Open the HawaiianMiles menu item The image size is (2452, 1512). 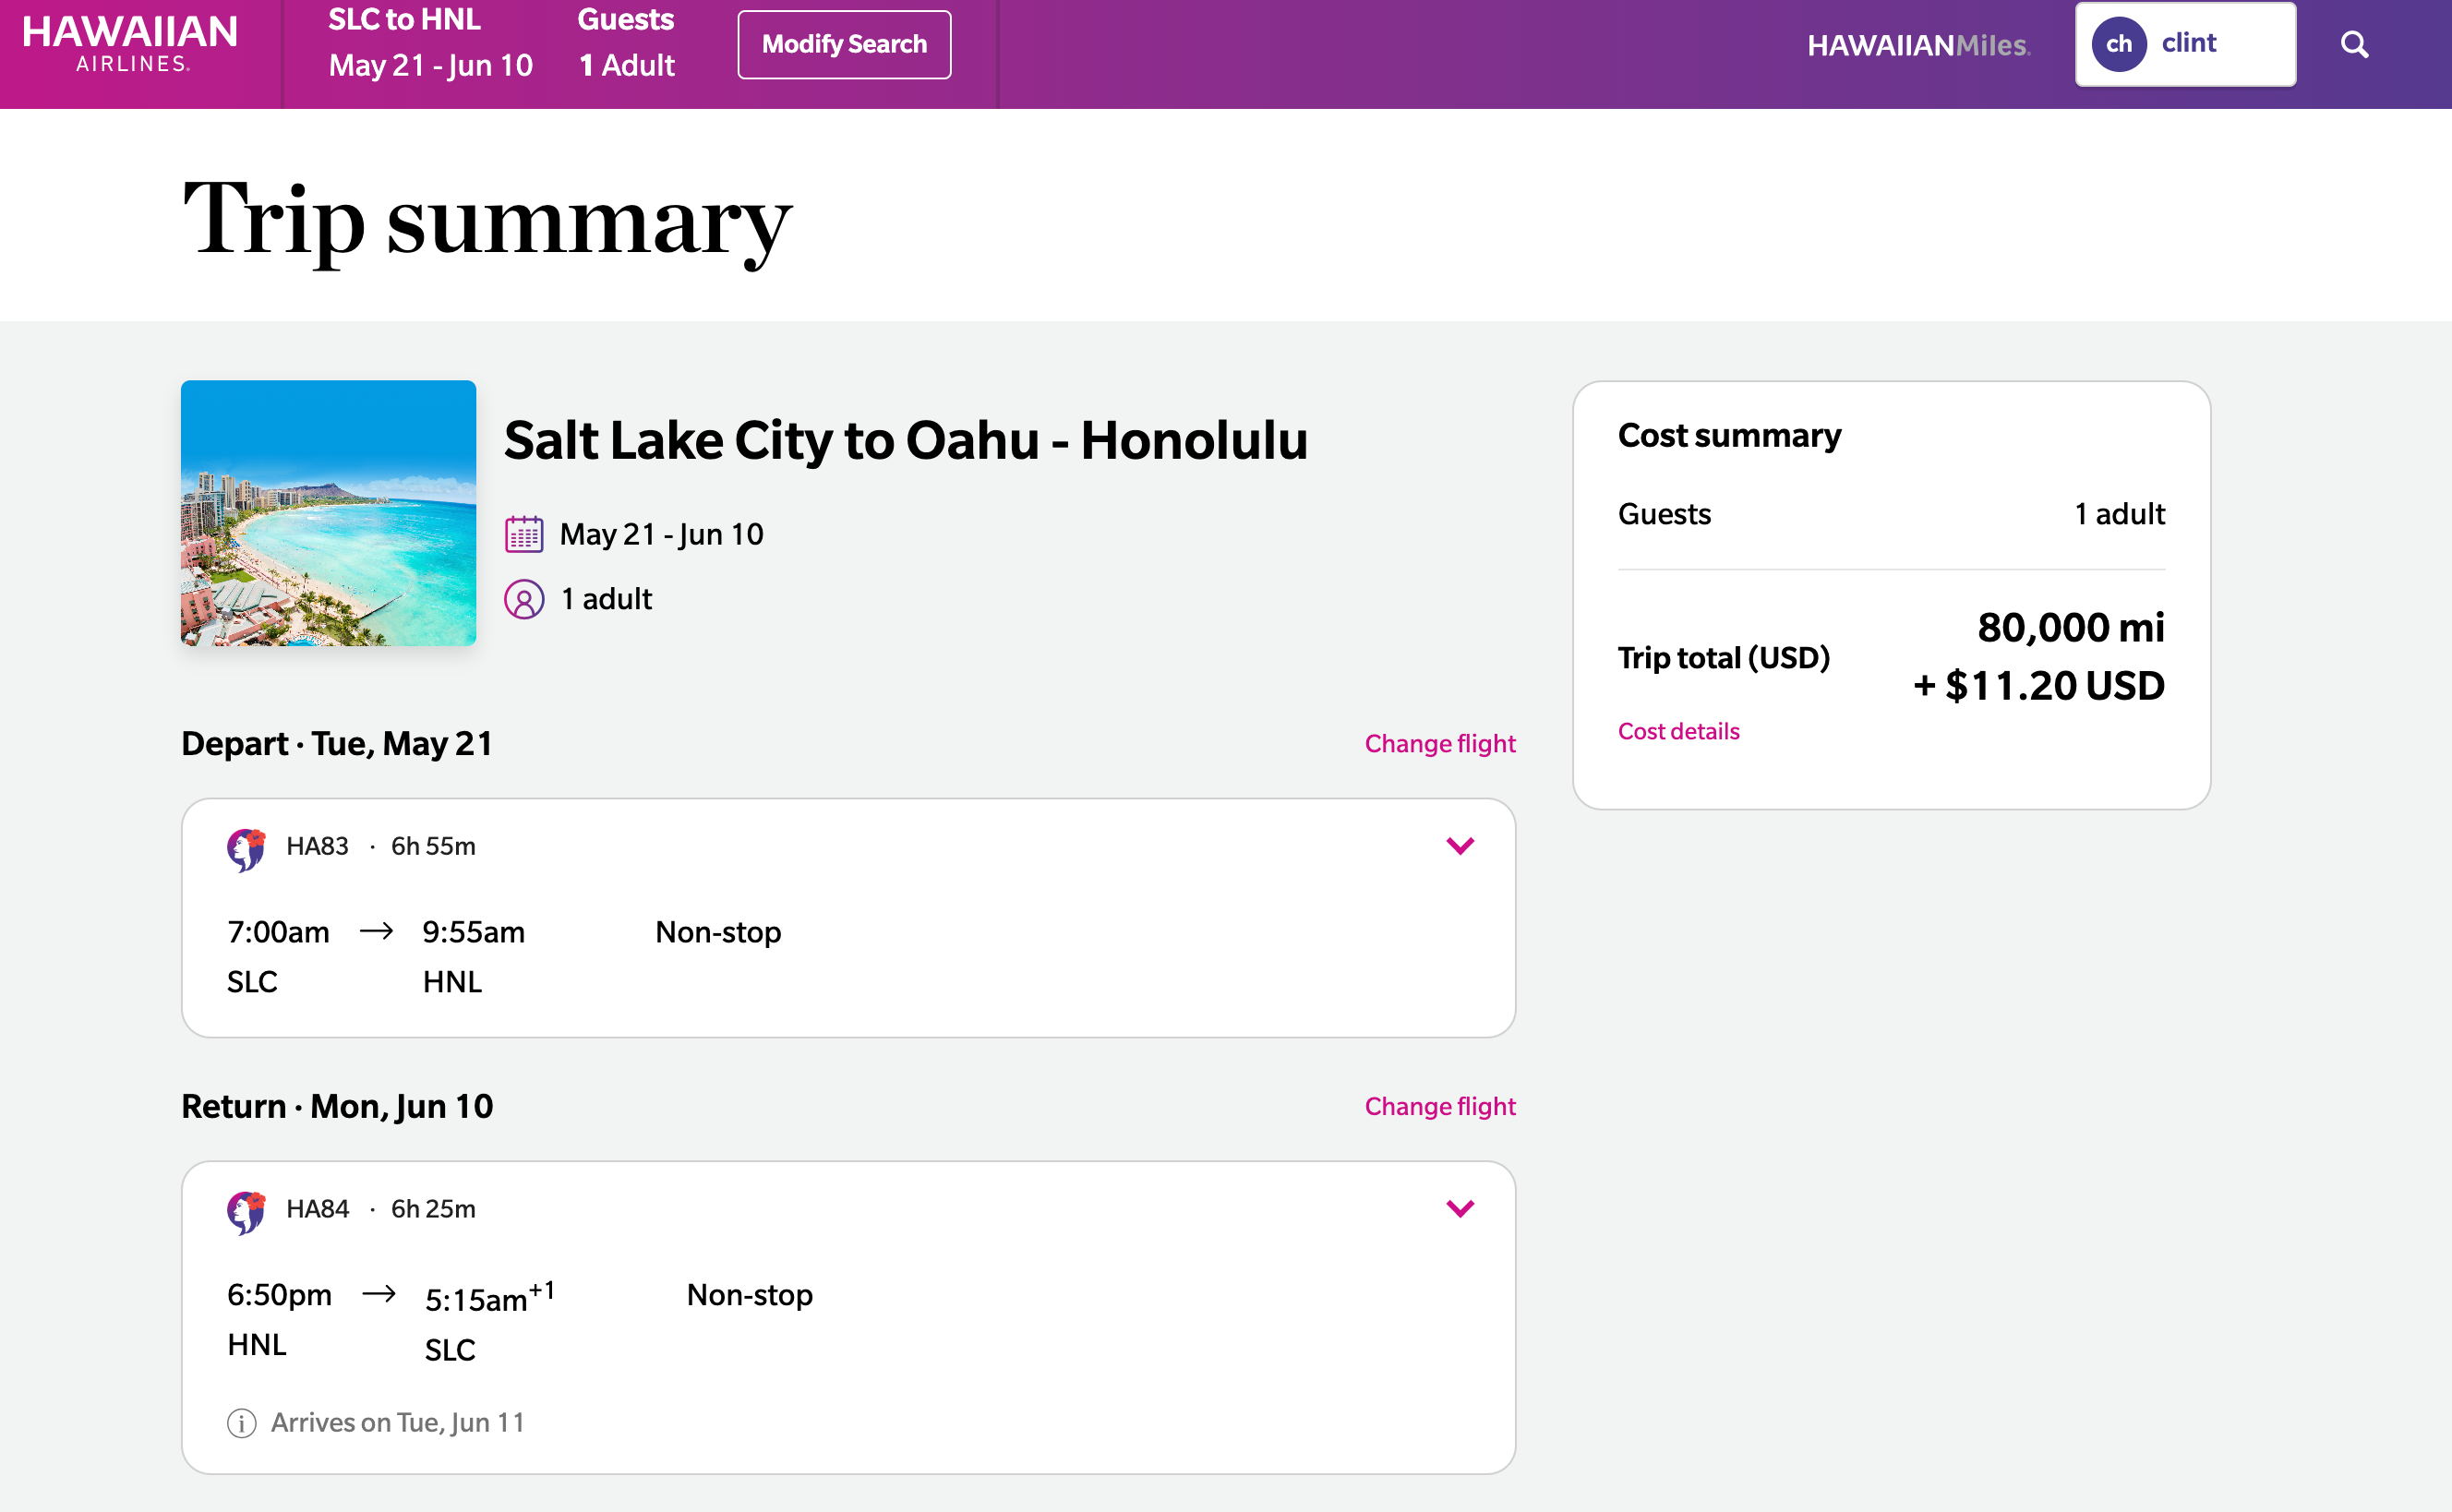[x=1919, y=45]
